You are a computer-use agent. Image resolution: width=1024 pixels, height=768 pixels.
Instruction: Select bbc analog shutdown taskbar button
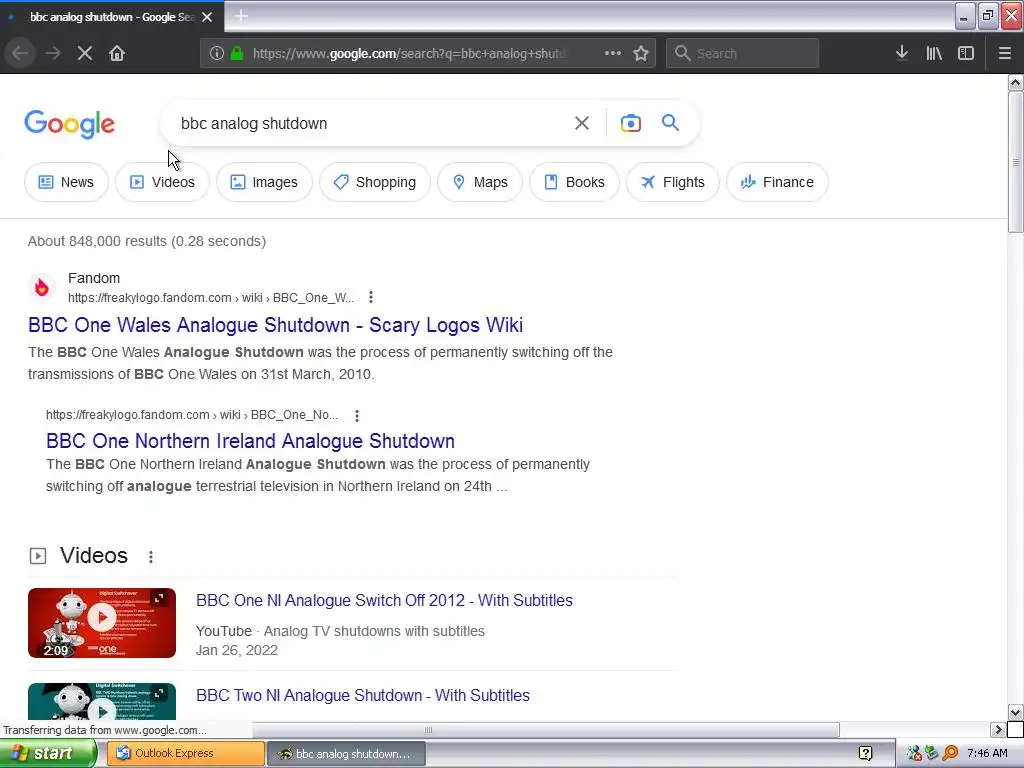click(347, 754)
